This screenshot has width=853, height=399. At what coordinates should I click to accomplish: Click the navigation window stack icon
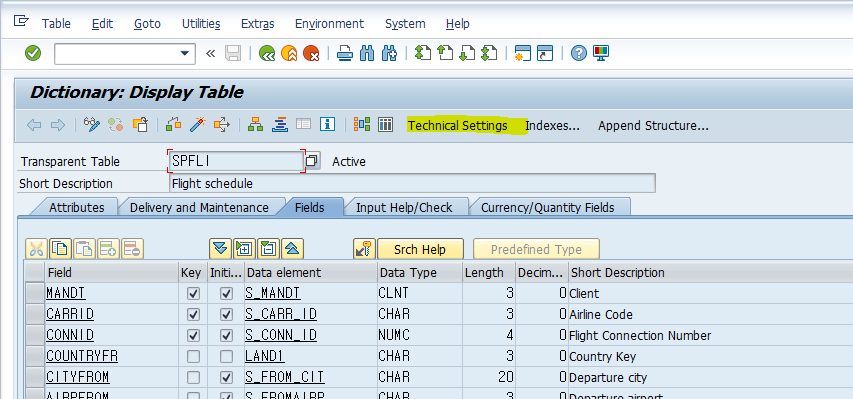pos(280,125)
